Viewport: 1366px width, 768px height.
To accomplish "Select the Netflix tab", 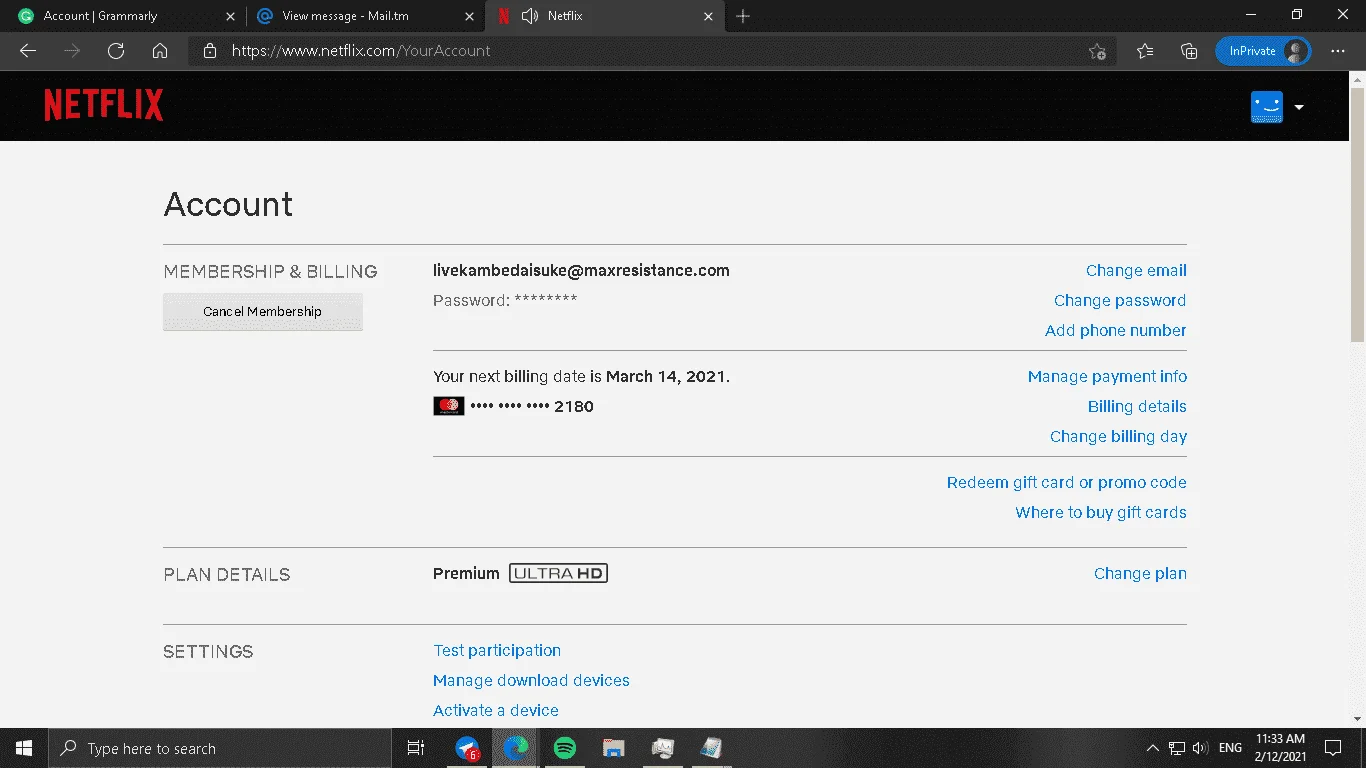I will click(x=606, y=16).
